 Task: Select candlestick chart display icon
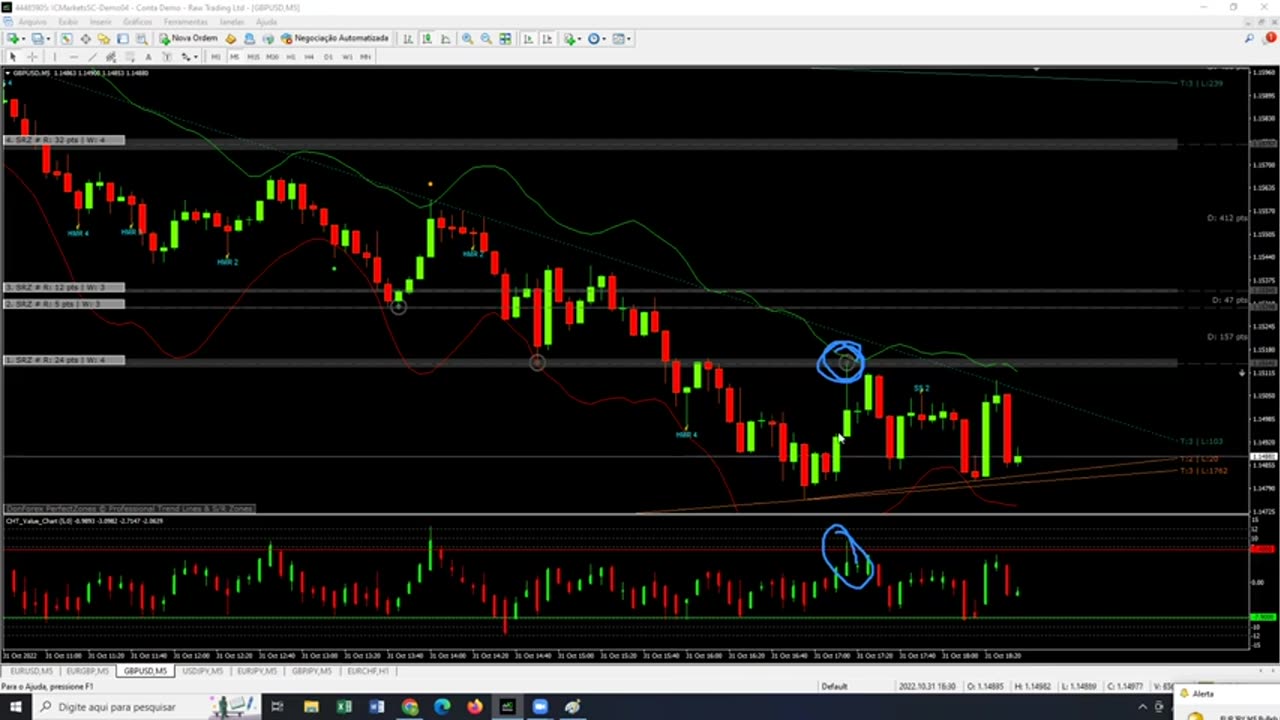point(427,38)
